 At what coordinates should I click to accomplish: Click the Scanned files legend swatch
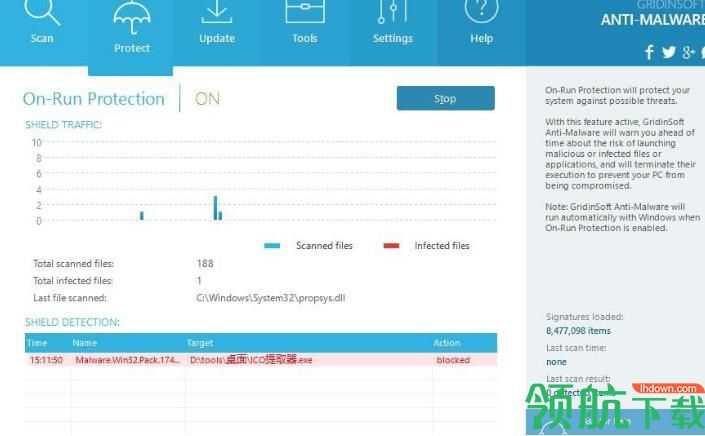point(272,245)
